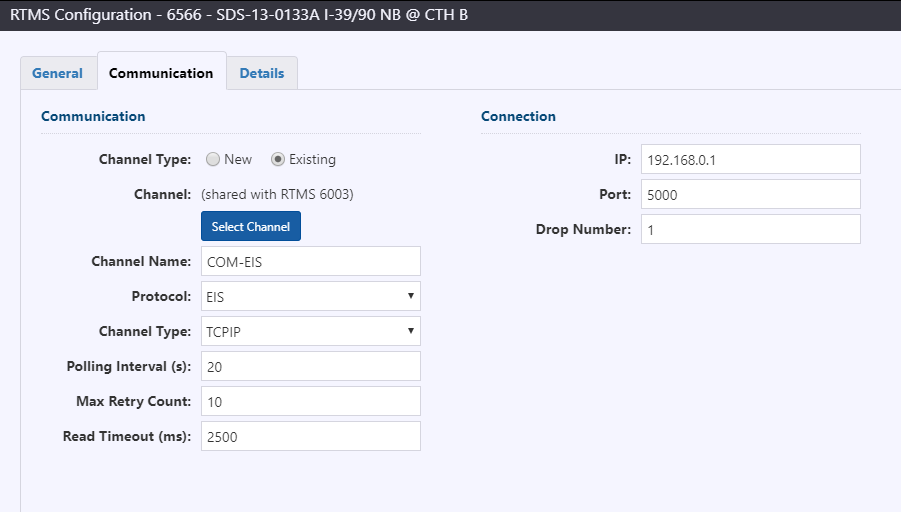The width and height of the screenshot is (901, 512).
Task: Focus the Port field showing 5000
Action: 751,194
